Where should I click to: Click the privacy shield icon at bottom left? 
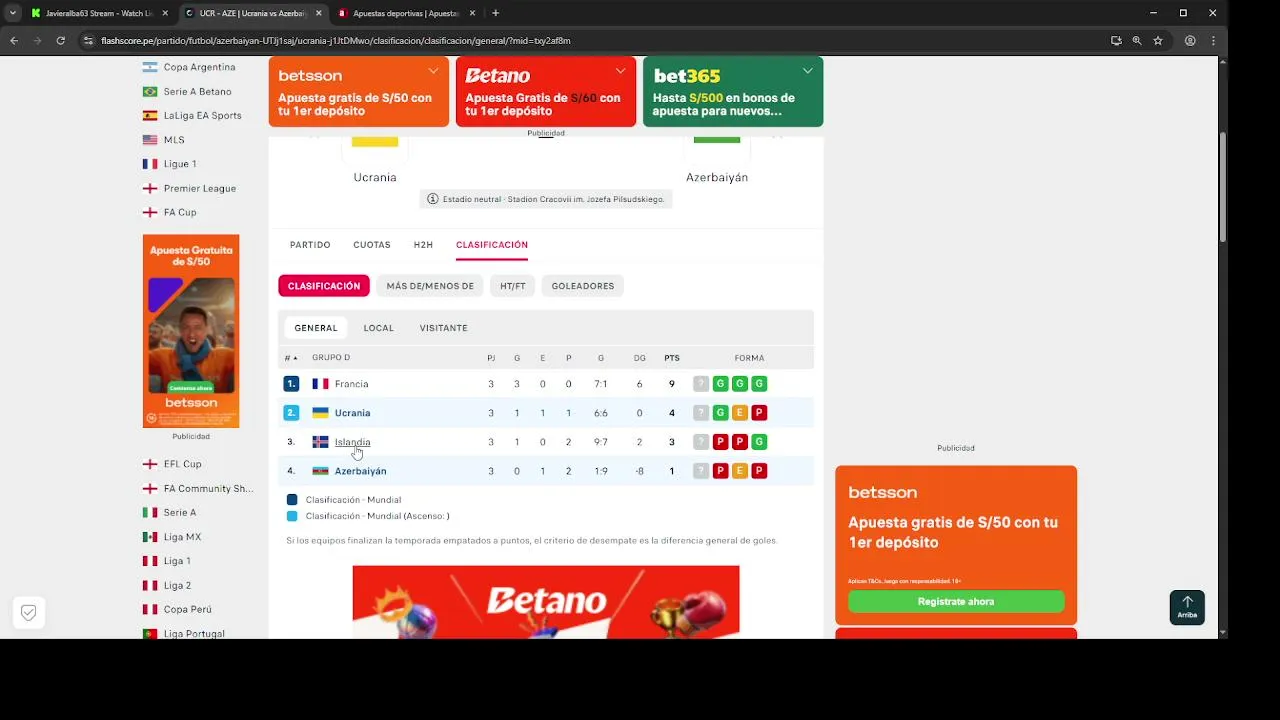coord(28,613)
